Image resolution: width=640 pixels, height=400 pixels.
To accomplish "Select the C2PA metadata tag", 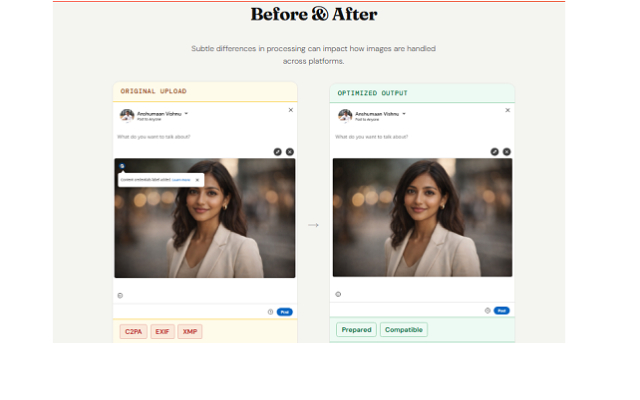I will click(x=132, y=331).
